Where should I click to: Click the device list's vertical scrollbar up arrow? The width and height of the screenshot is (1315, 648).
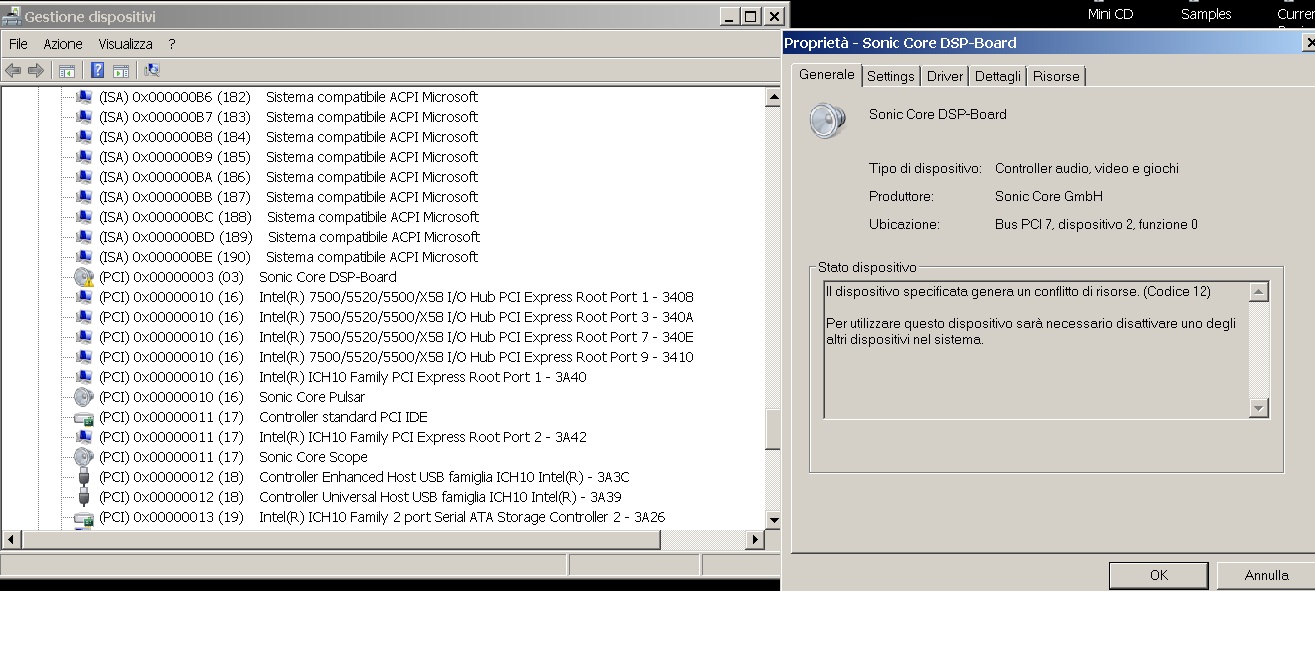[x=772, y=97]
